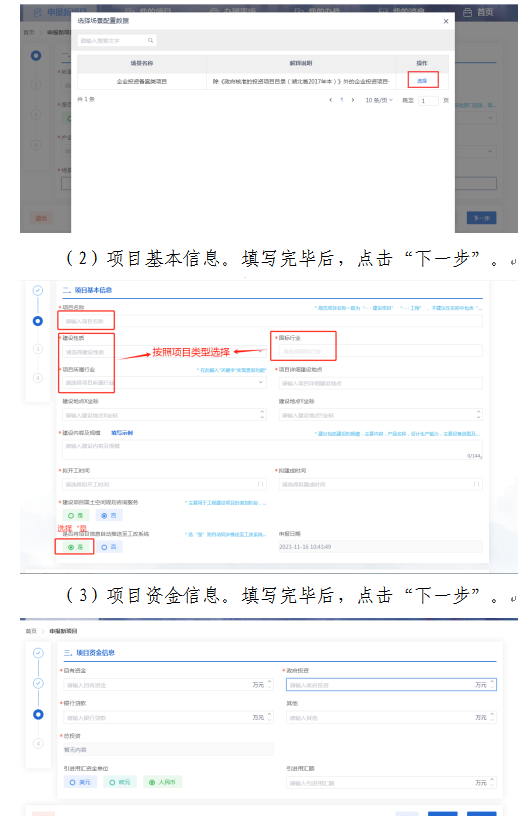Click the jump-to-page number field
This screenshot has height=816, width=520.
click(x=428, y=100)
